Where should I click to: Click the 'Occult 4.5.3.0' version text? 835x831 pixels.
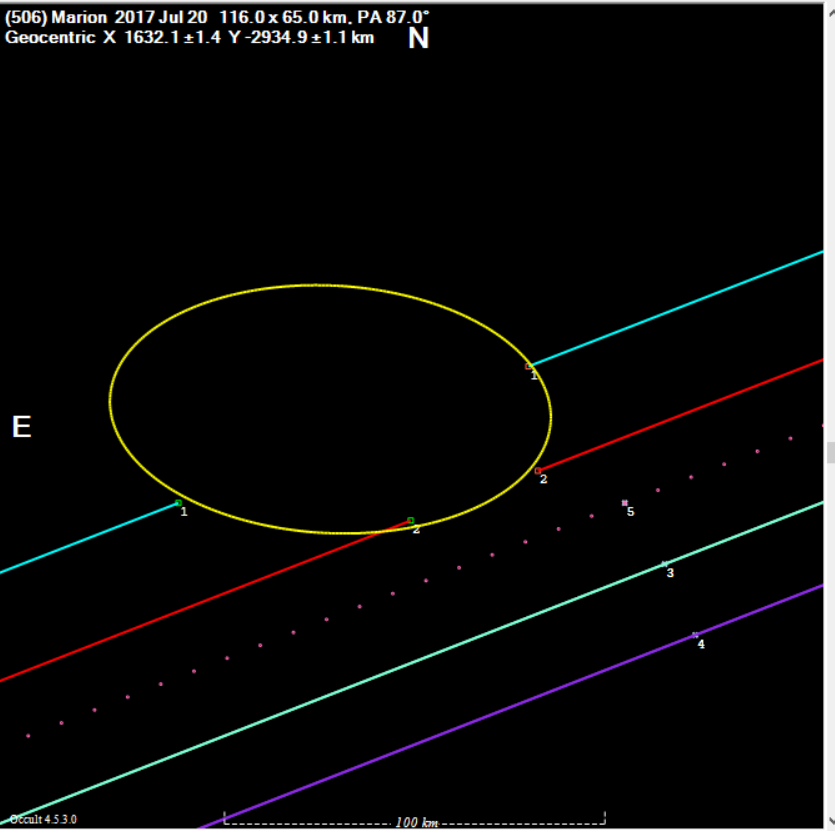click(x=43, y=819)
